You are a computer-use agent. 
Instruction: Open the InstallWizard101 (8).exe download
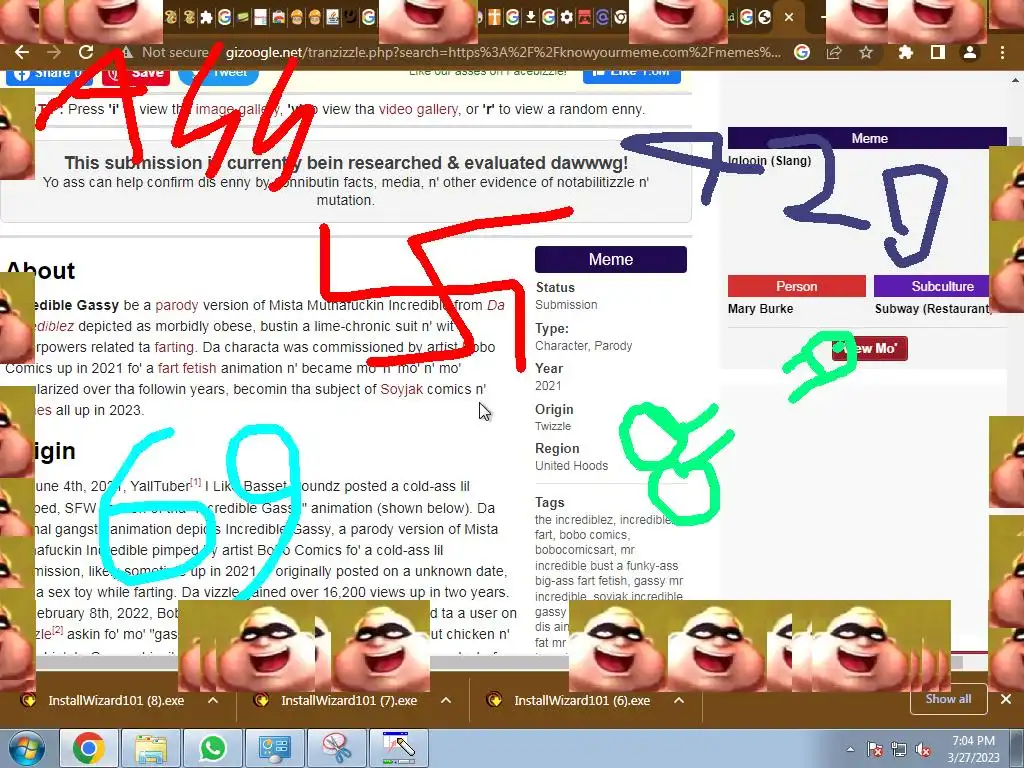click(x=116, y=700)
